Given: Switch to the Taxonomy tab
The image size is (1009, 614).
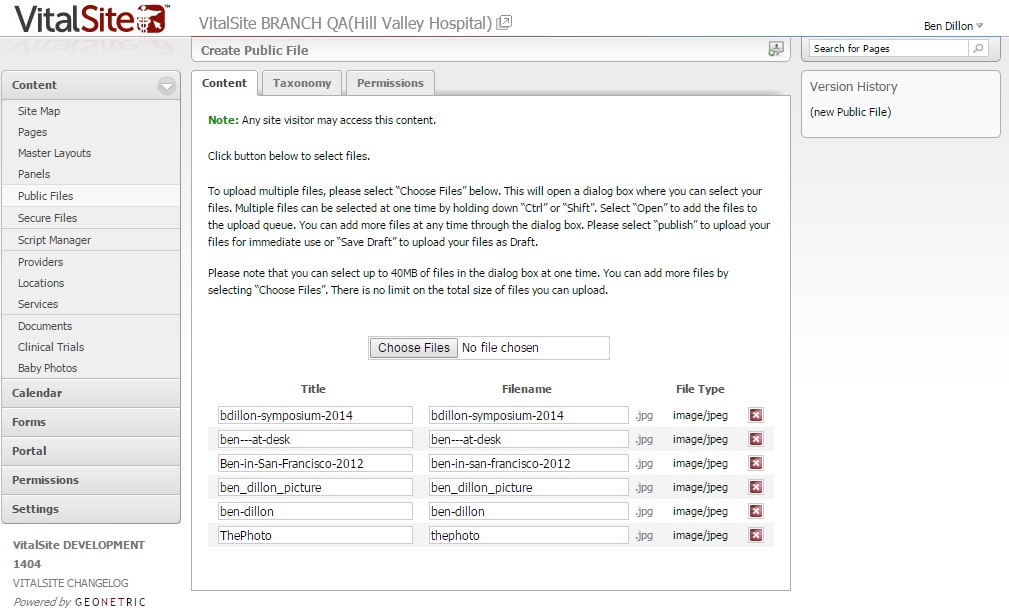Looking at the screenshot, I should click(x=302, y=83).
